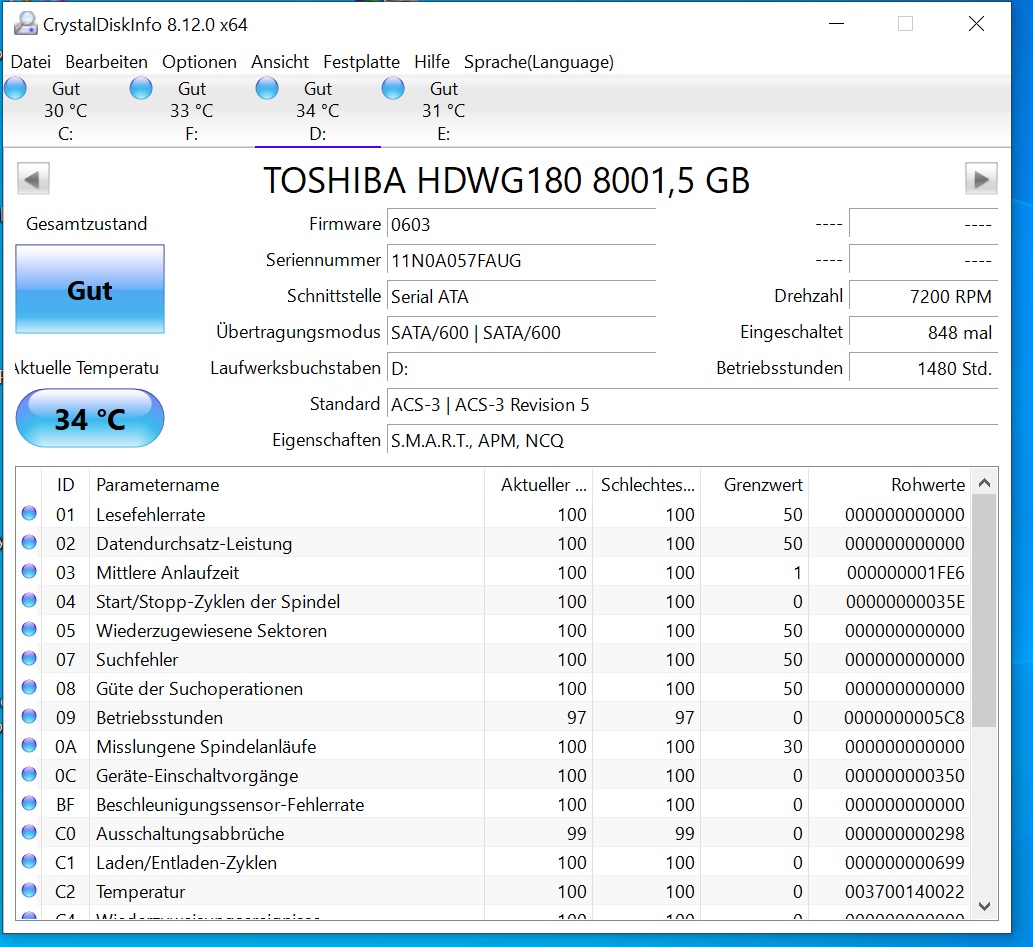Click status orb of Misslungene Spindelanläufe row
The height and width of the screenshot is (947, 1033).
pos(29,745)
